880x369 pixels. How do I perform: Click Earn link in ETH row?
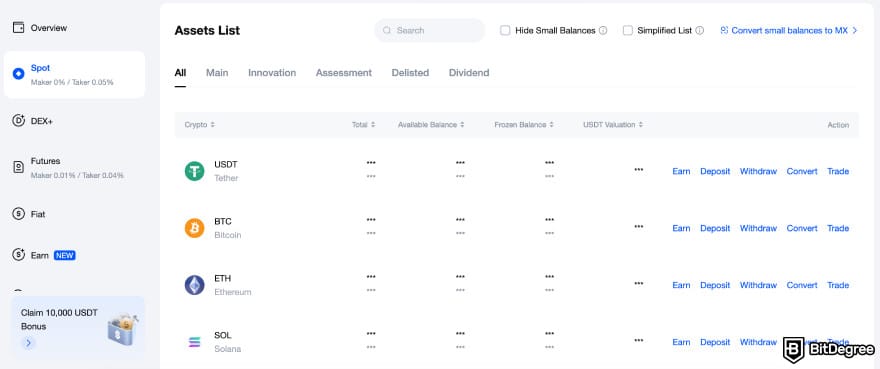[x=681, y=285]
